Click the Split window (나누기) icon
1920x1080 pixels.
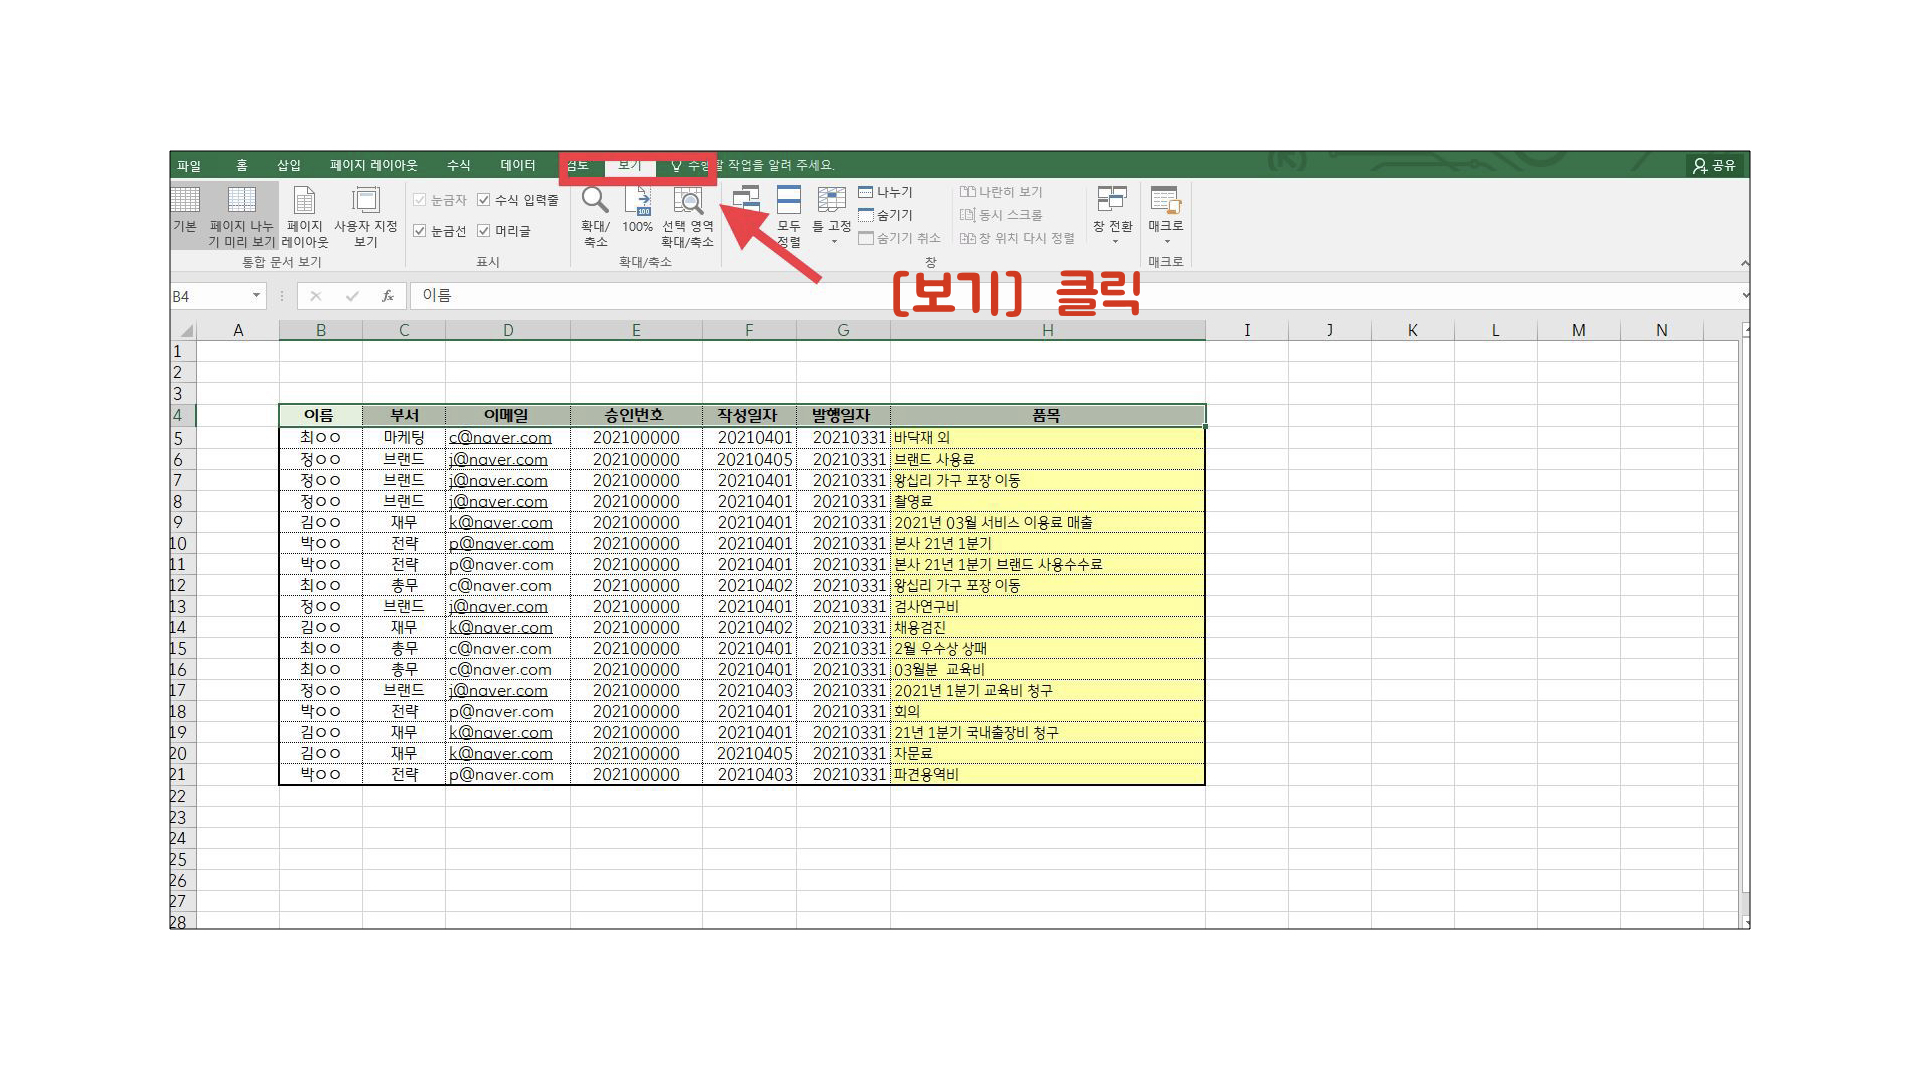[867, 192]
